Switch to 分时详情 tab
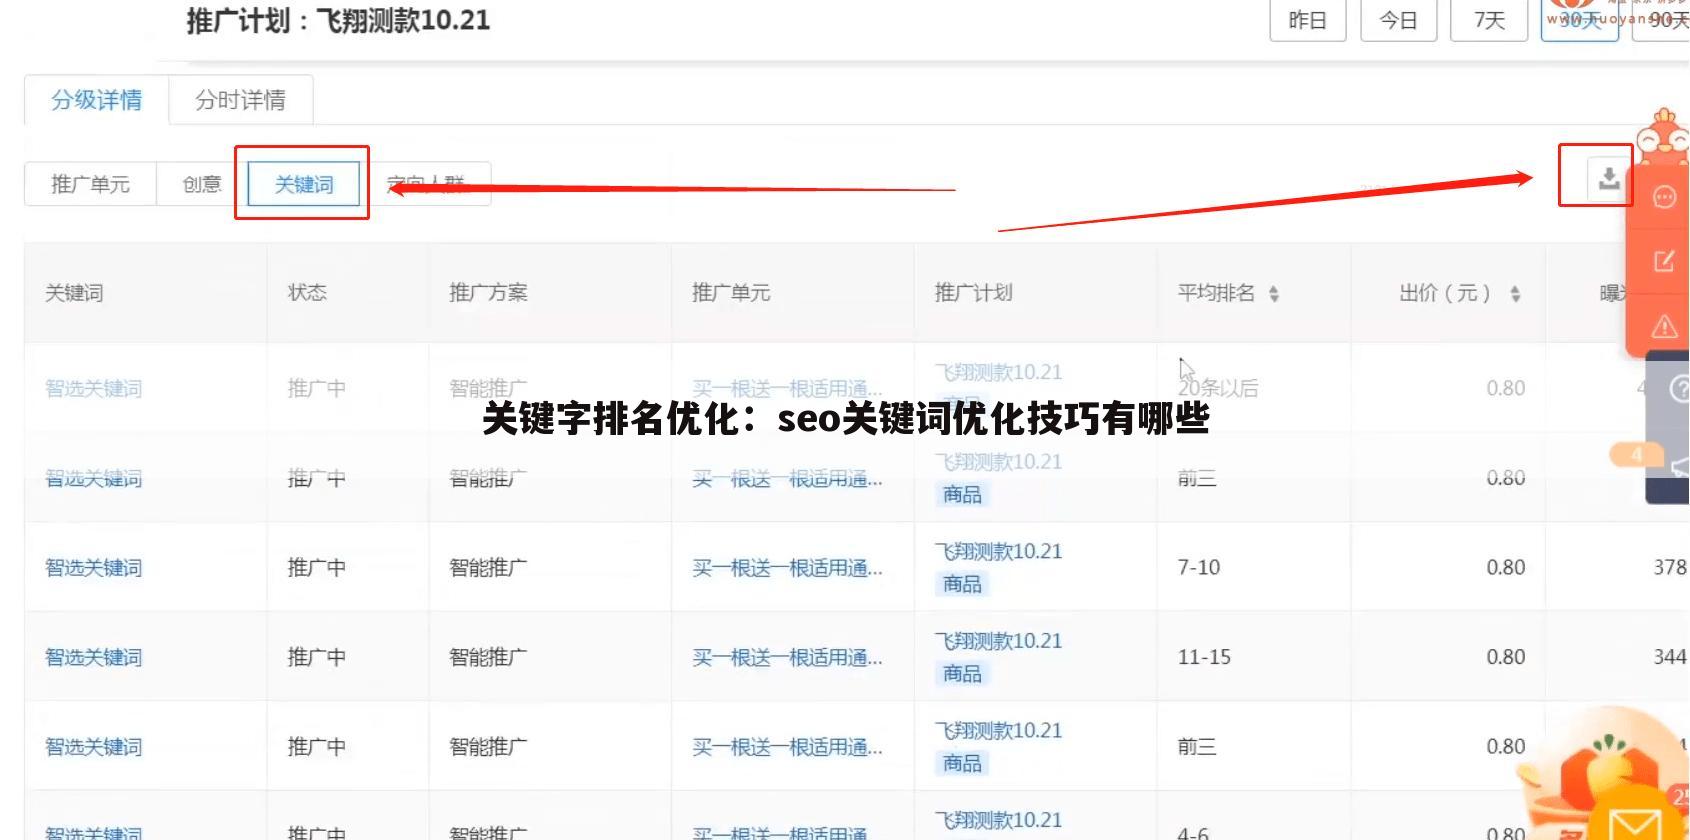 click(240, 100)
